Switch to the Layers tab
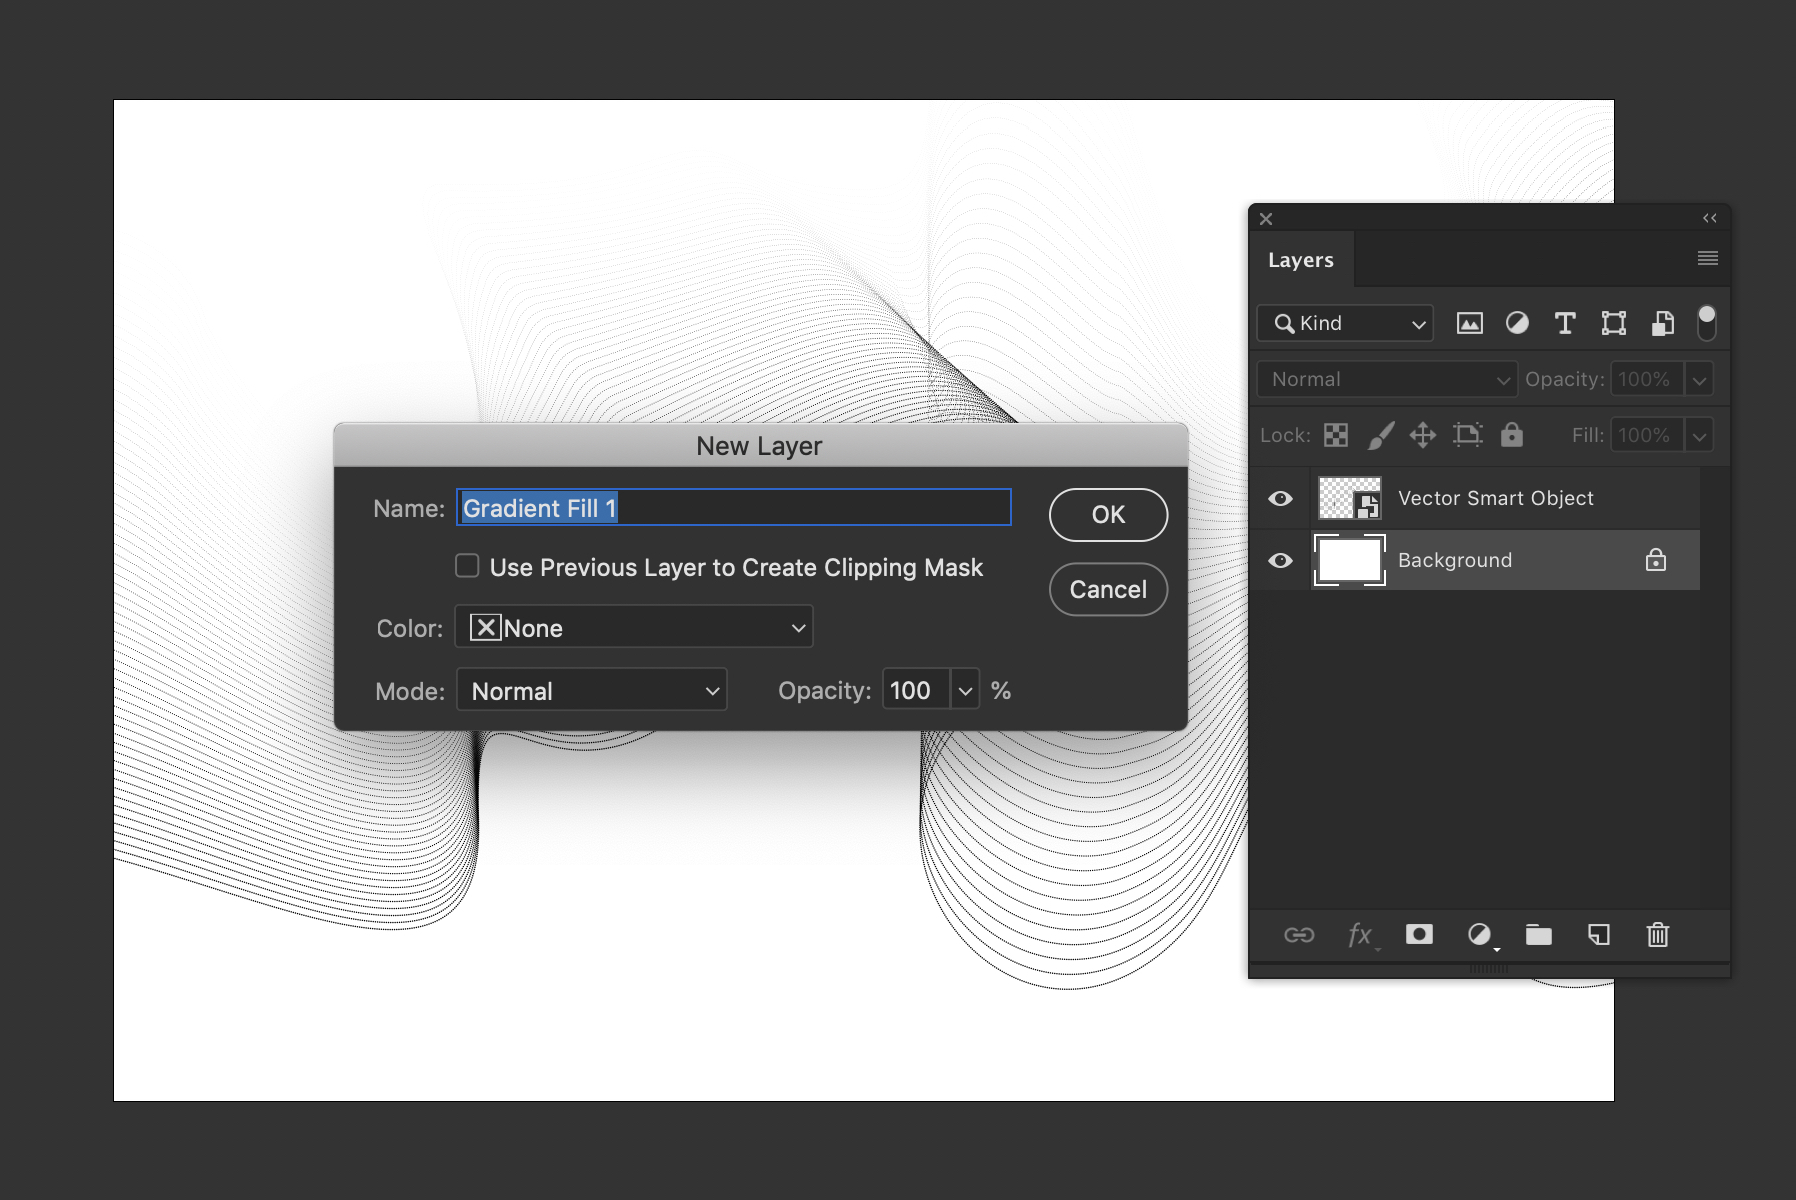This screenshot has width=1796, height=1200. 1301,260
